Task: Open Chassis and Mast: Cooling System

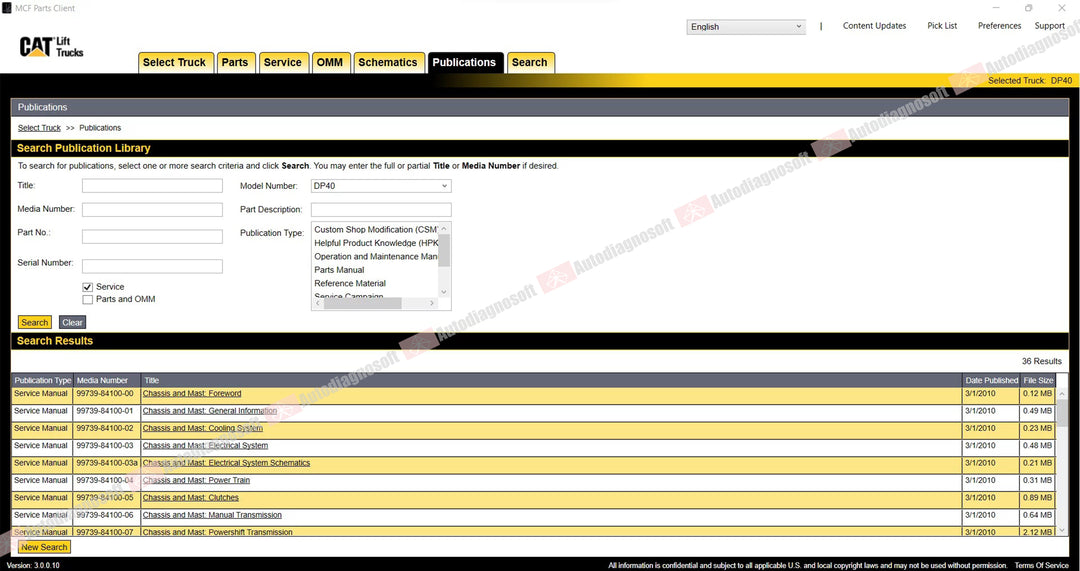Action: (x=202, y=428)
